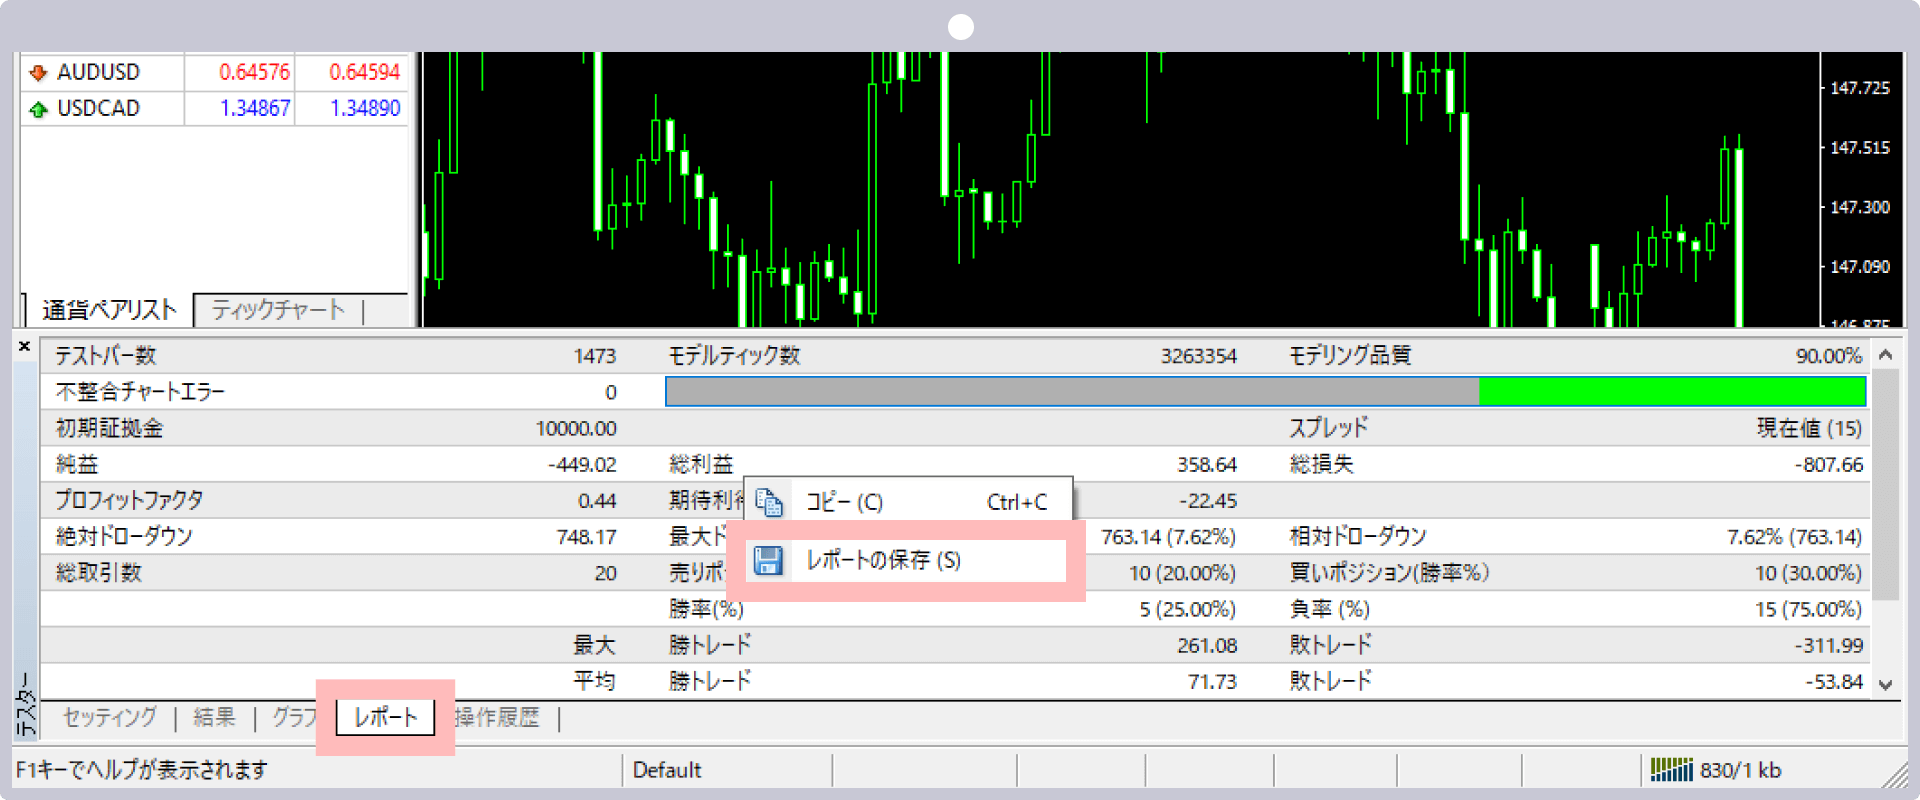Click 平均 勝トレード value 71.73
Viewport: 1920px width, 800px height.
[1212, 682]
